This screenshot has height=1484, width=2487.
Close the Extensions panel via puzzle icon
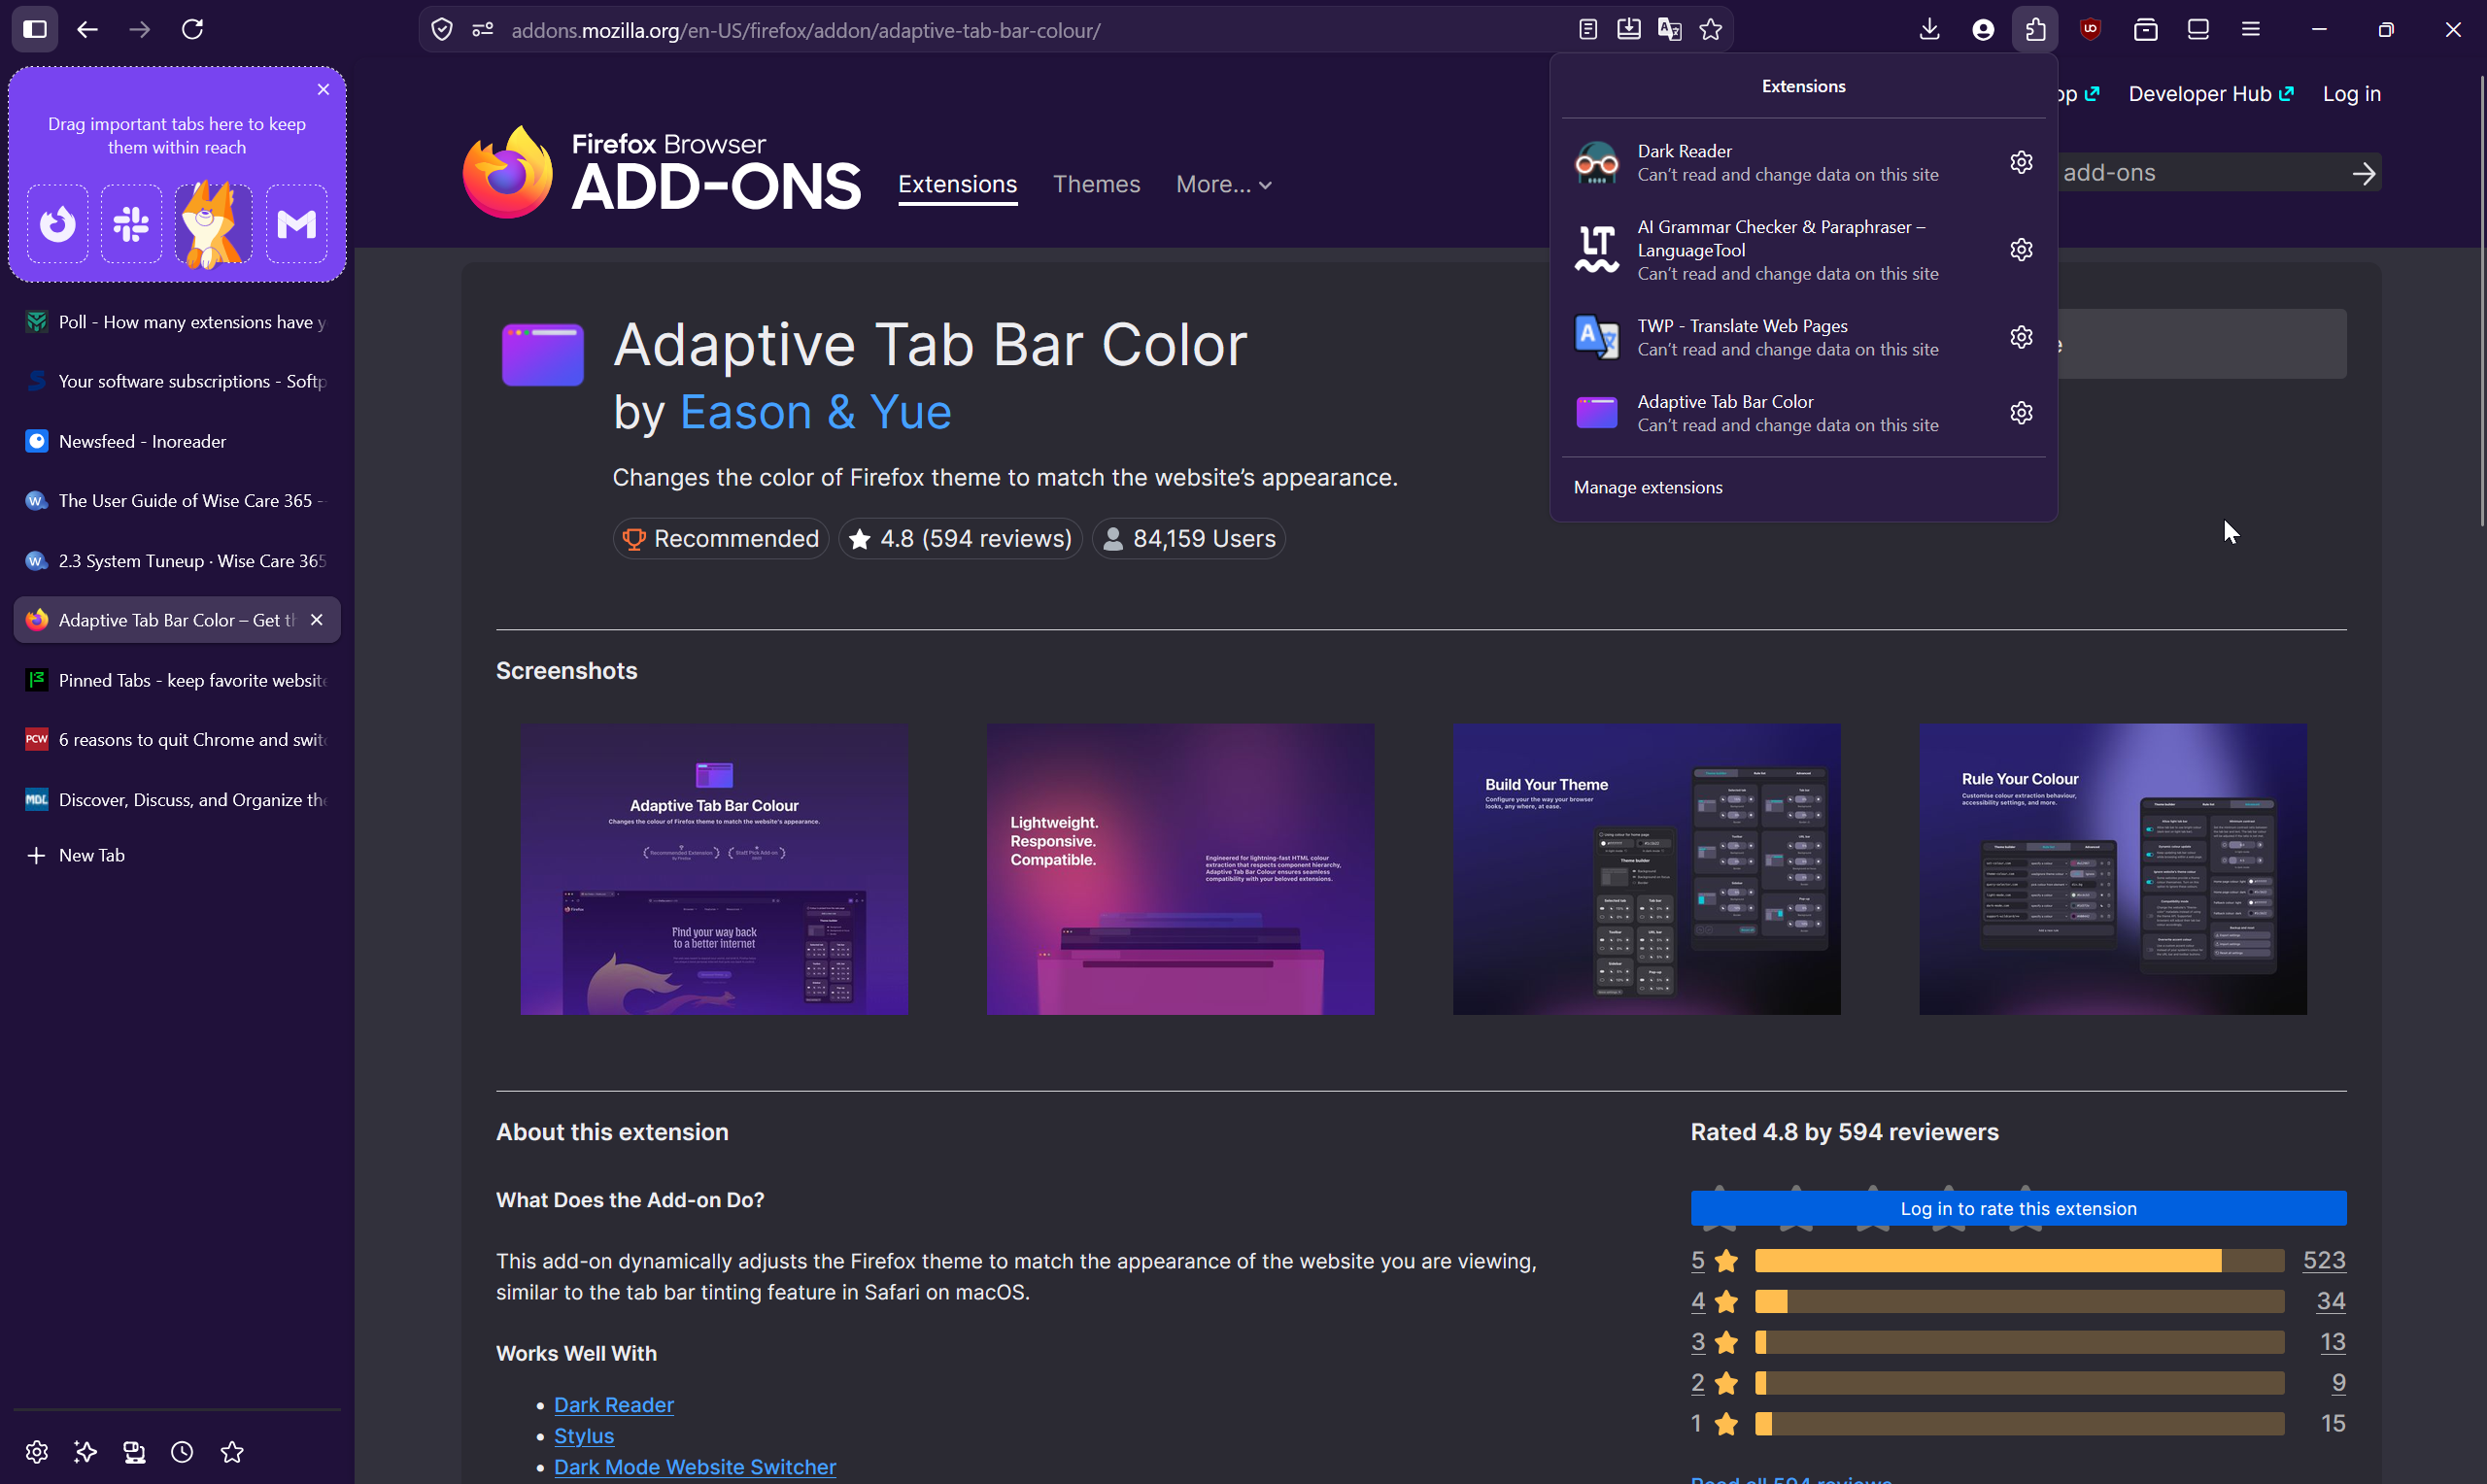point(2036,30)
